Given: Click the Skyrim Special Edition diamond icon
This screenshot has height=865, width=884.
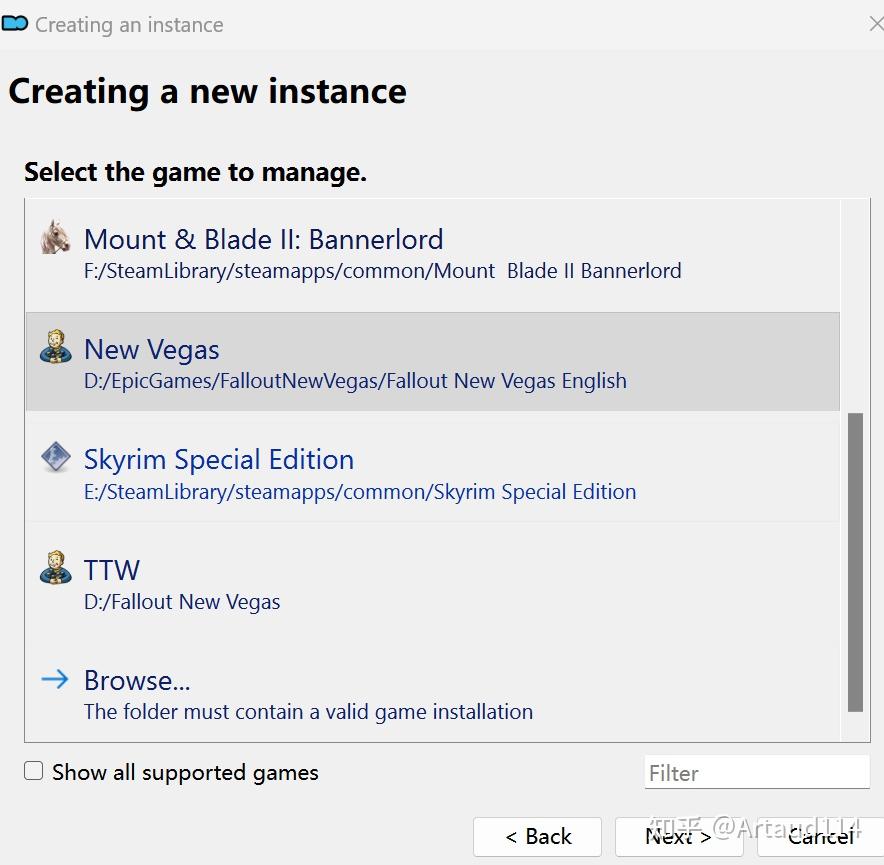Looking at the screenshot, I should pos(55,457).
